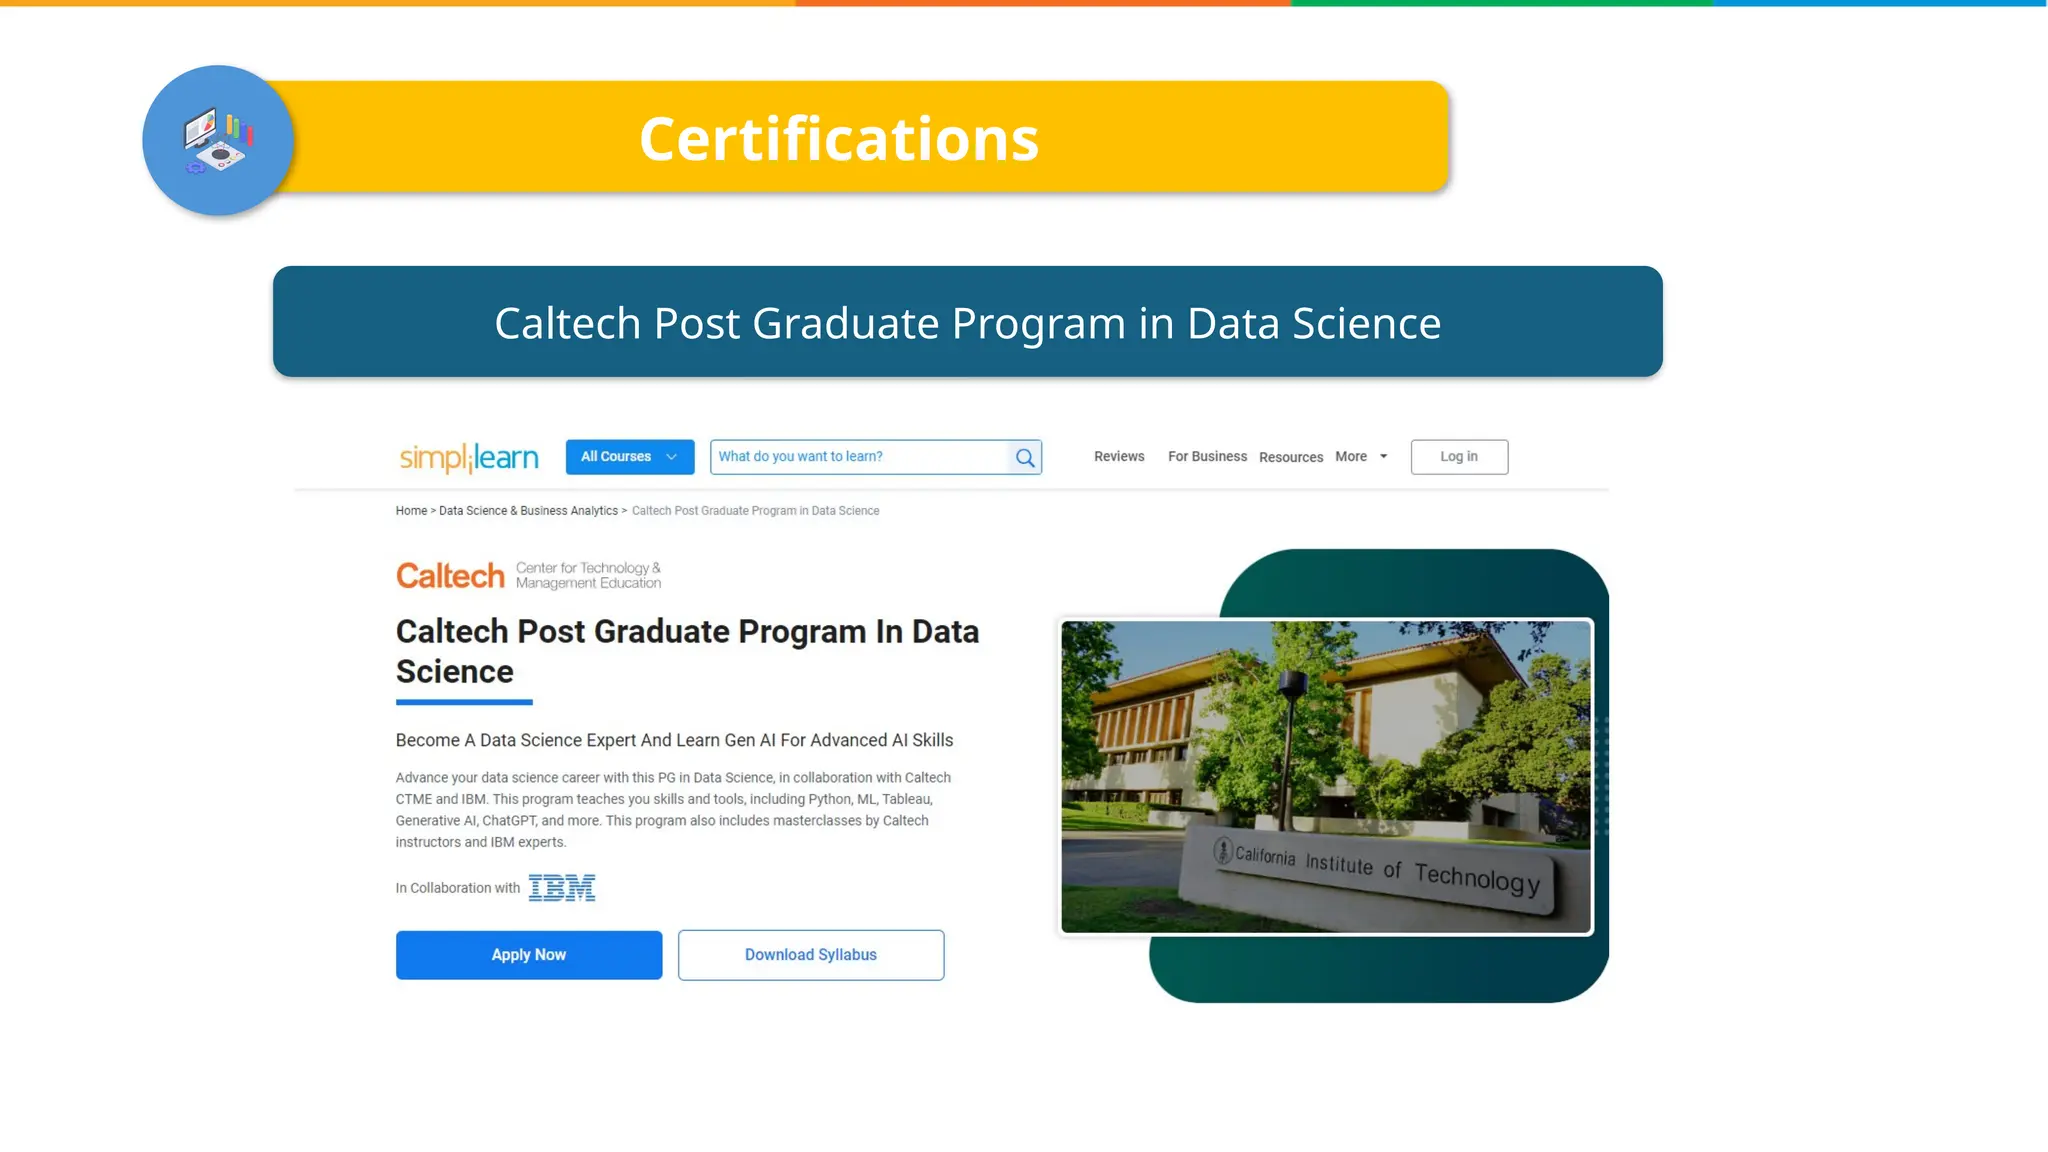Screen dimensions: 2048x1152
Task: Click the Caltech CTME logo
Action: [x=528, y=575]
